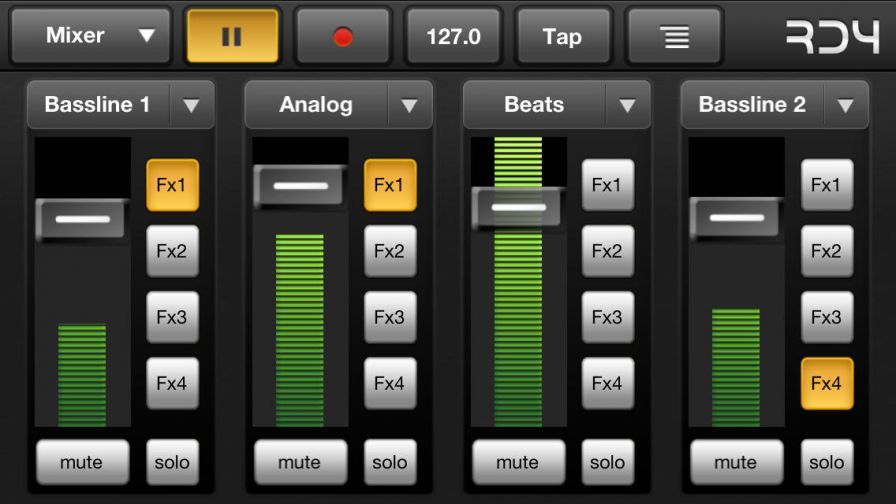
Task: Enable Fx1 on Beats channel
Action: pos(608,185)
